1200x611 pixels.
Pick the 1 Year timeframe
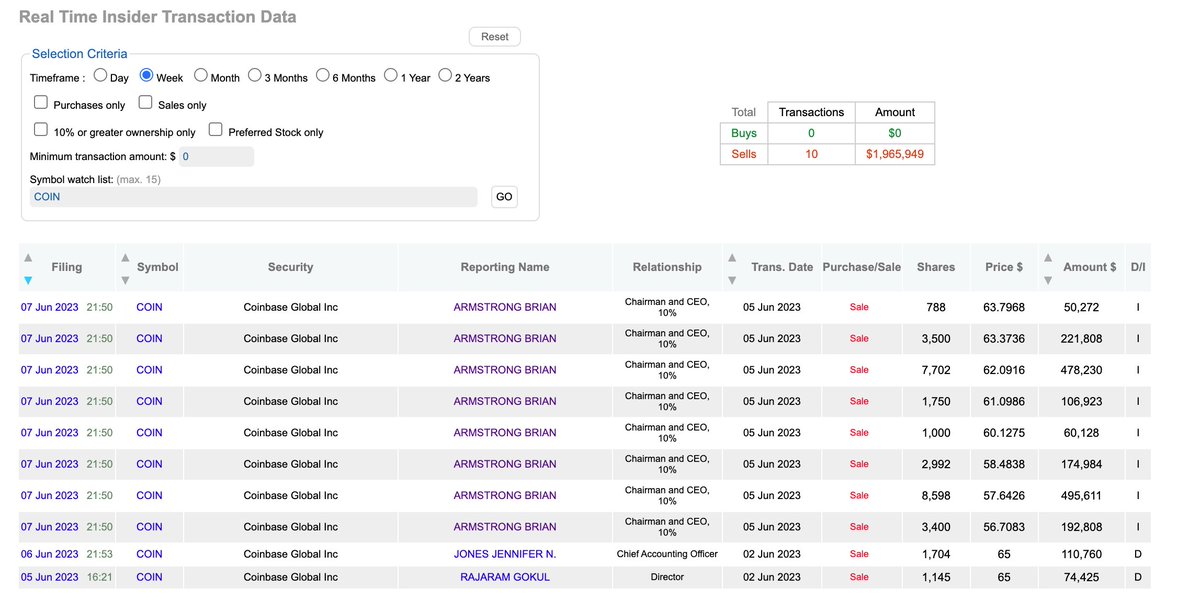[391, 75]
